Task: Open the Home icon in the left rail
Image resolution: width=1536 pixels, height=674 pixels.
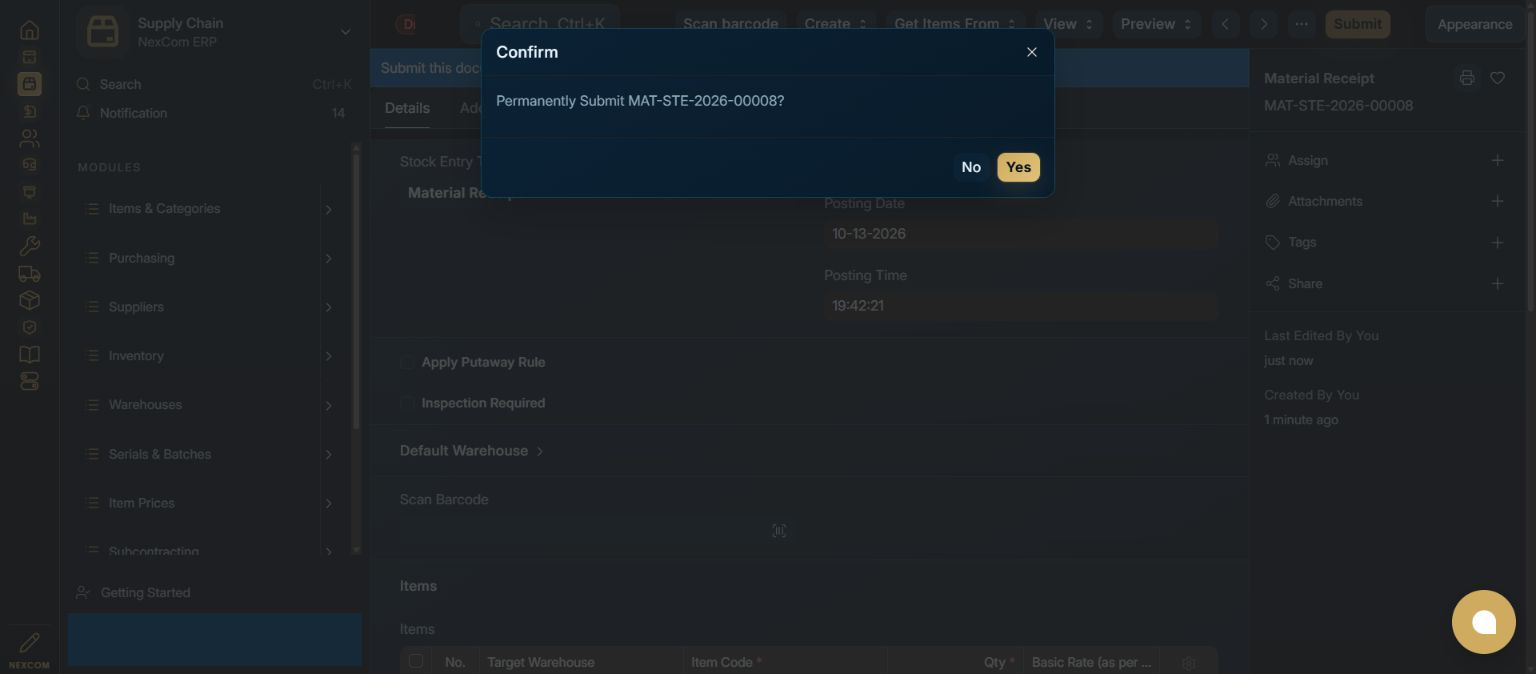Action: [29, 30]
